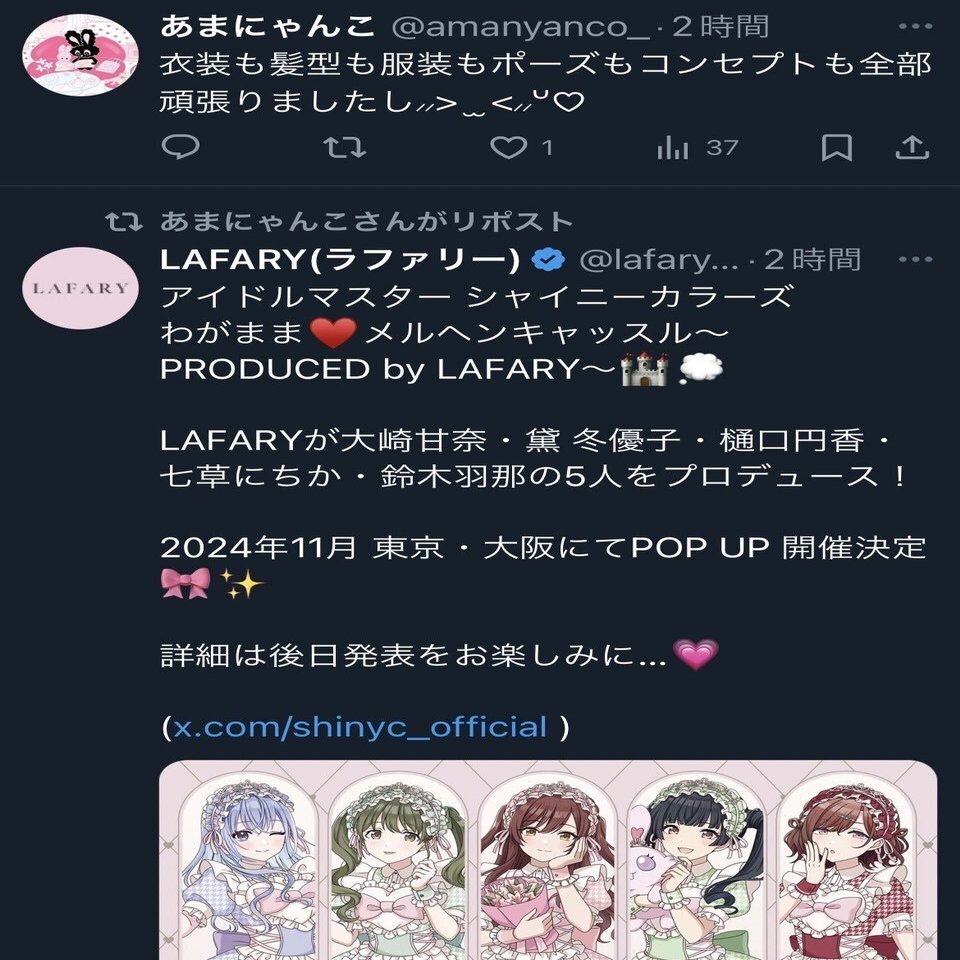Repost the あまにゃんこ tweet
The height and width of the screenshot is (960, 960).
345,148
